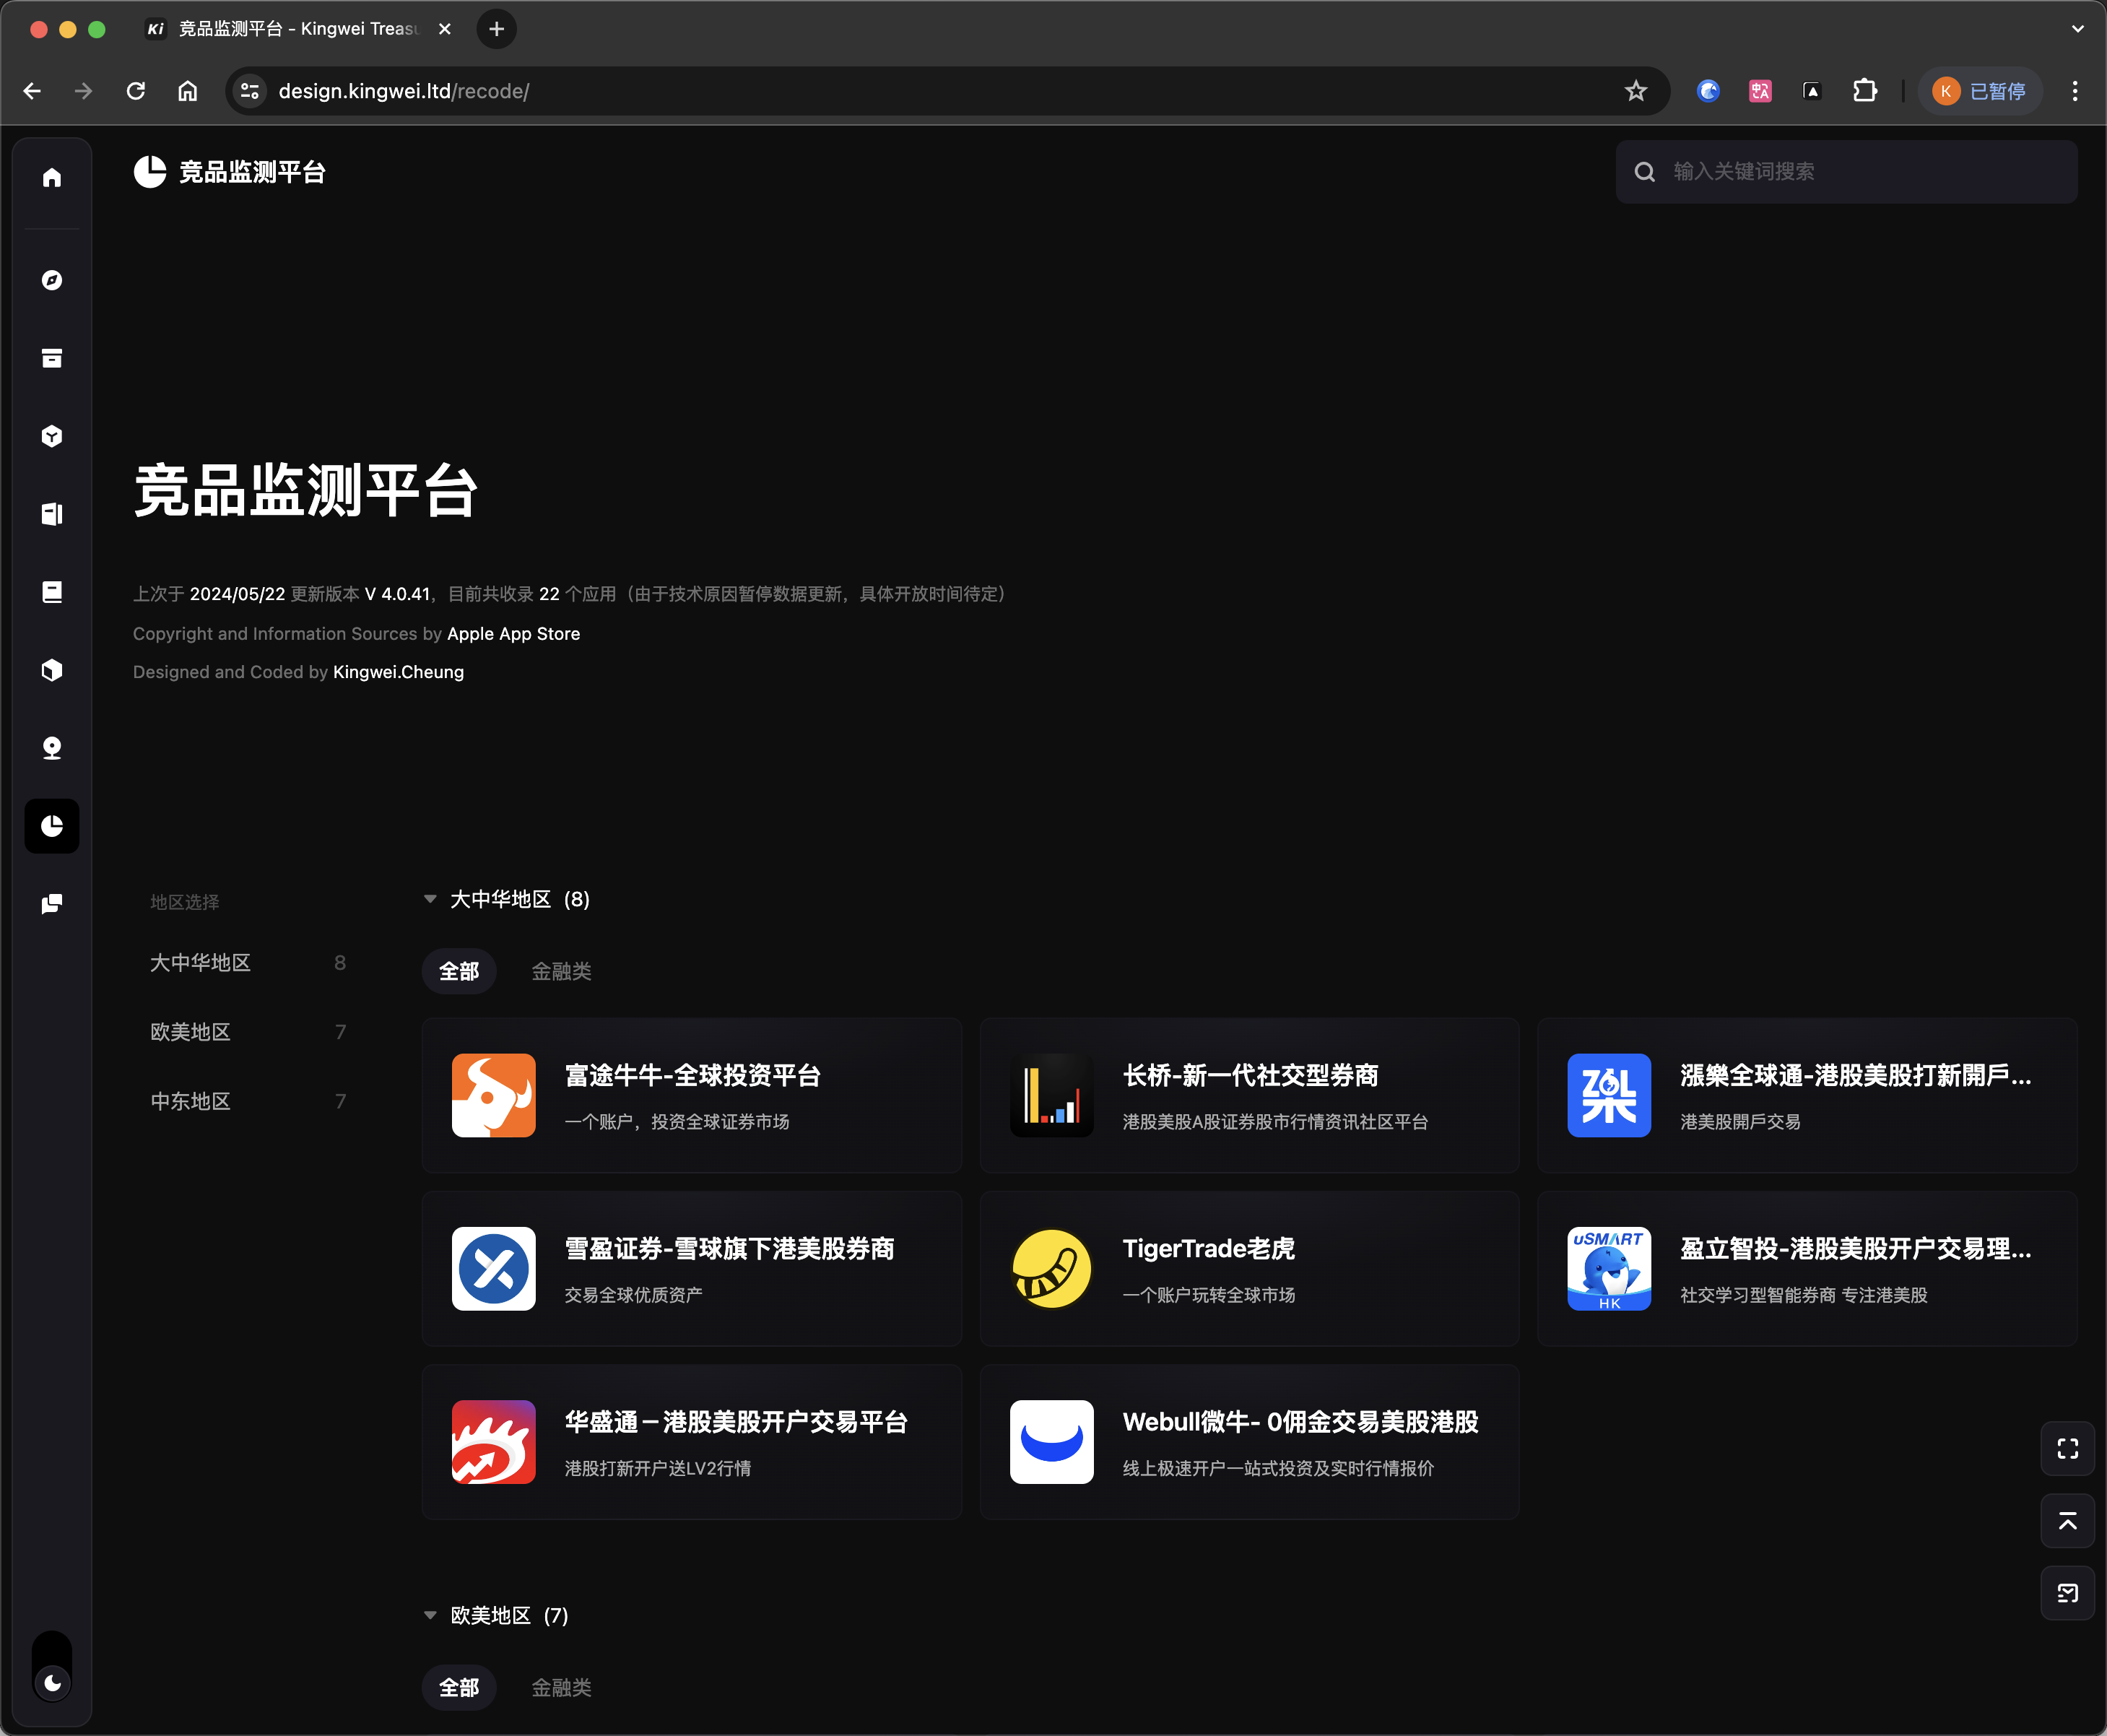Open Chrome extensions puzzle icon
The width and height of the screenshot is (2107, 1736).
(1864, 91)
